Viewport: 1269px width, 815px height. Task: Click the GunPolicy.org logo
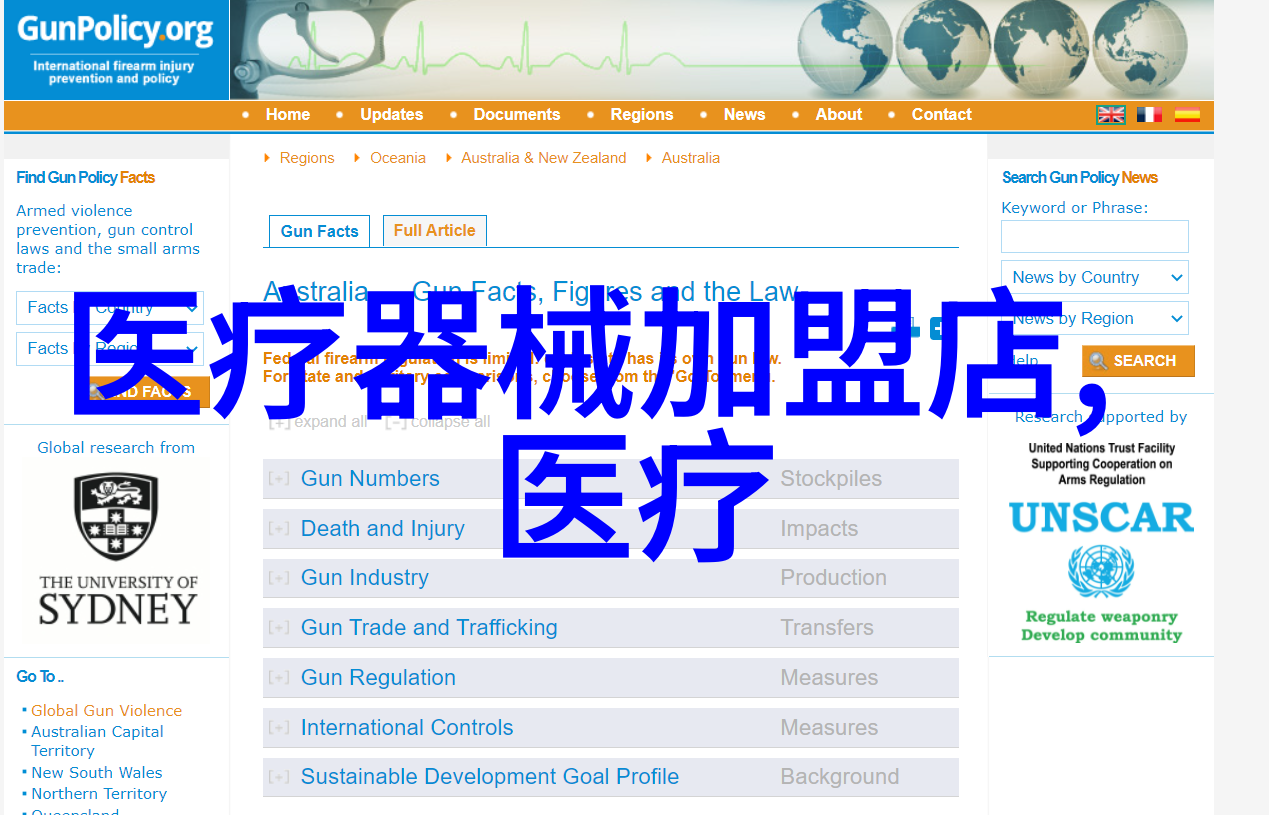[115, 49]
